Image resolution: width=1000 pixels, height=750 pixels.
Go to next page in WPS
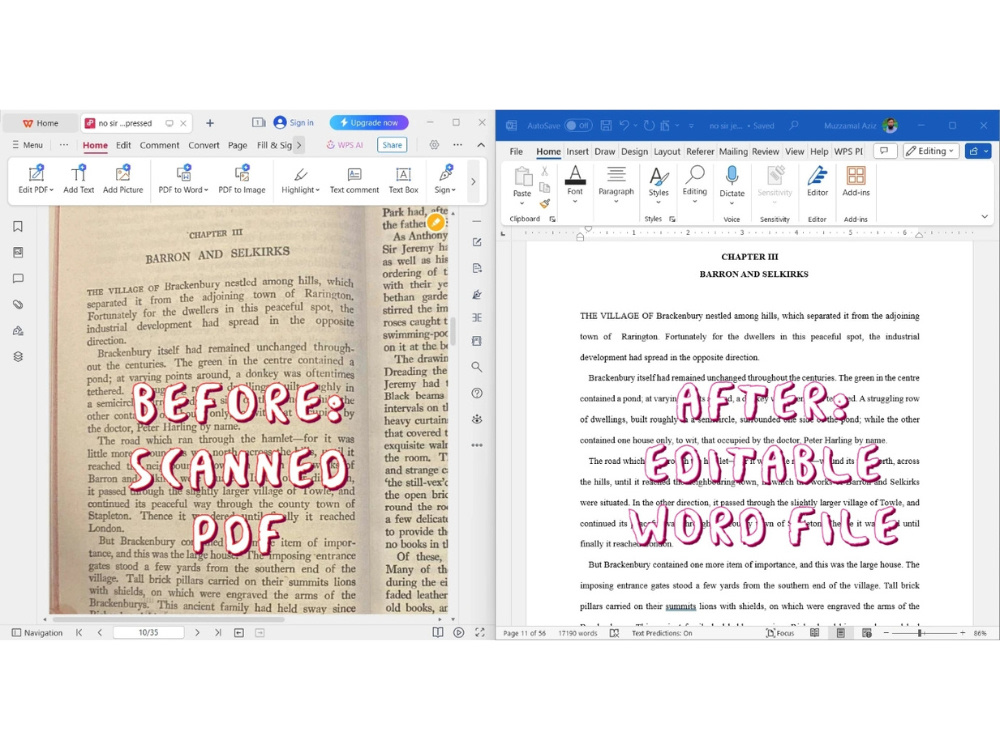(x=197, y=633)
